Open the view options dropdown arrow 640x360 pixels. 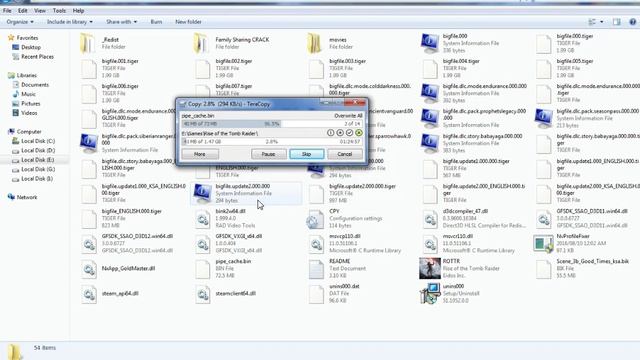[x=602, y=22]
